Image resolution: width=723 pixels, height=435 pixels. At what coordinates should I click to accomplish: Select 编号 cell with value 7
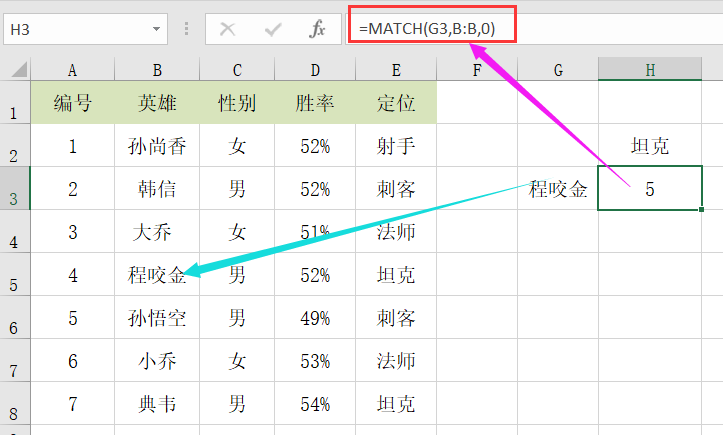tap(72, 404)
